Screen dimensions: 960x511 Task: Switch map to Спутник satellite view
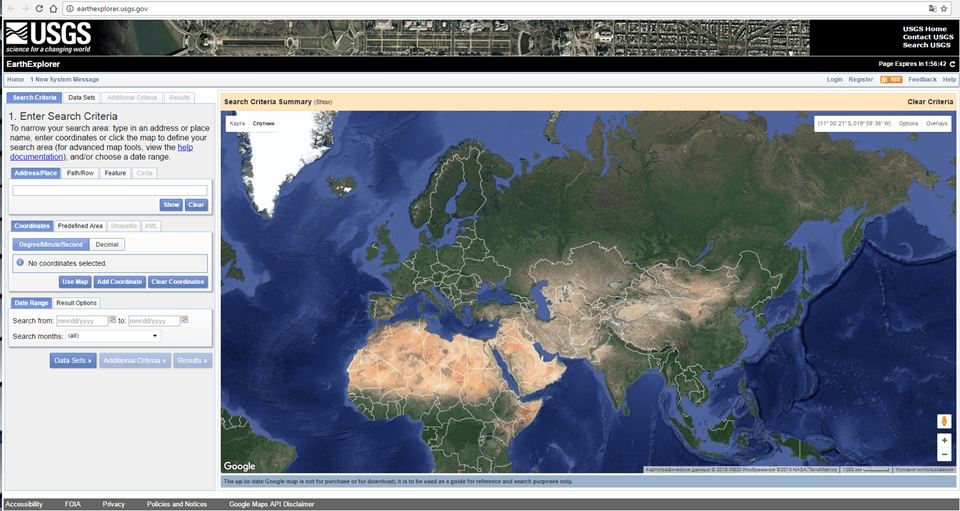264,123
